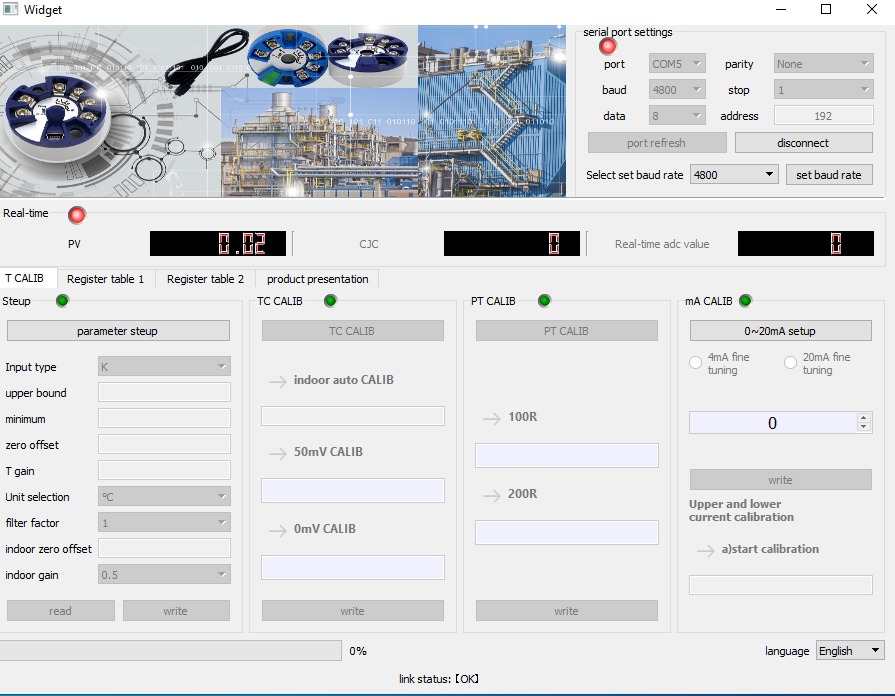895x696 pixels.
Task: Click the indoor zero offset input field
Action: 164,548
